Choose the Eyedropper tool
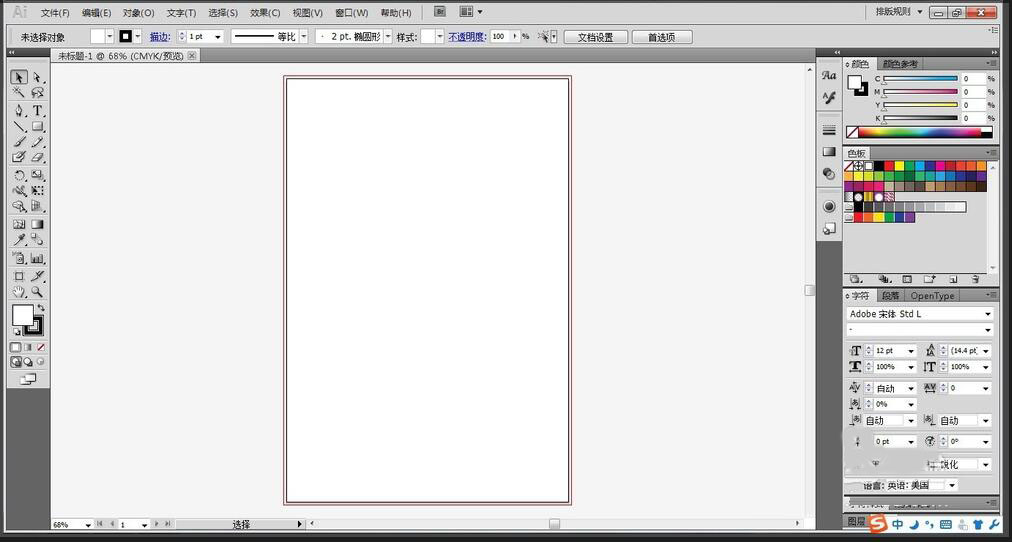 tap(19, 240)
